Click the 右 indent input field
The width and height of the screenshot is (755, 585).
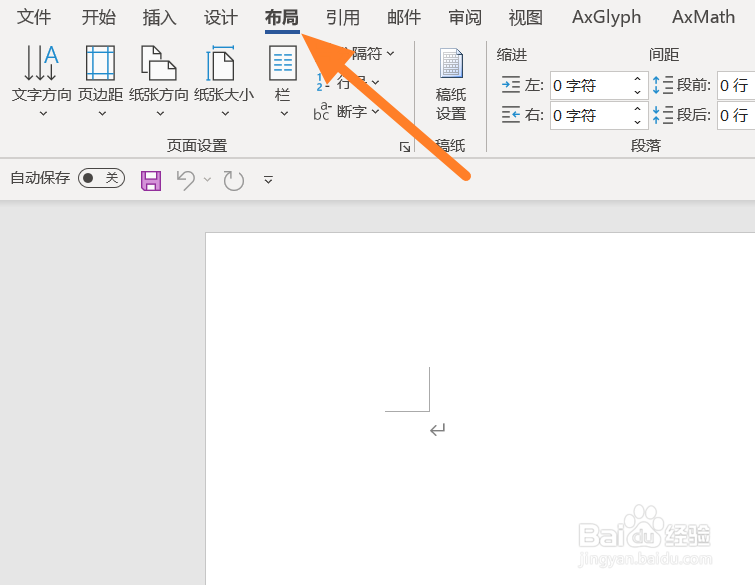(x=590, y=116)
